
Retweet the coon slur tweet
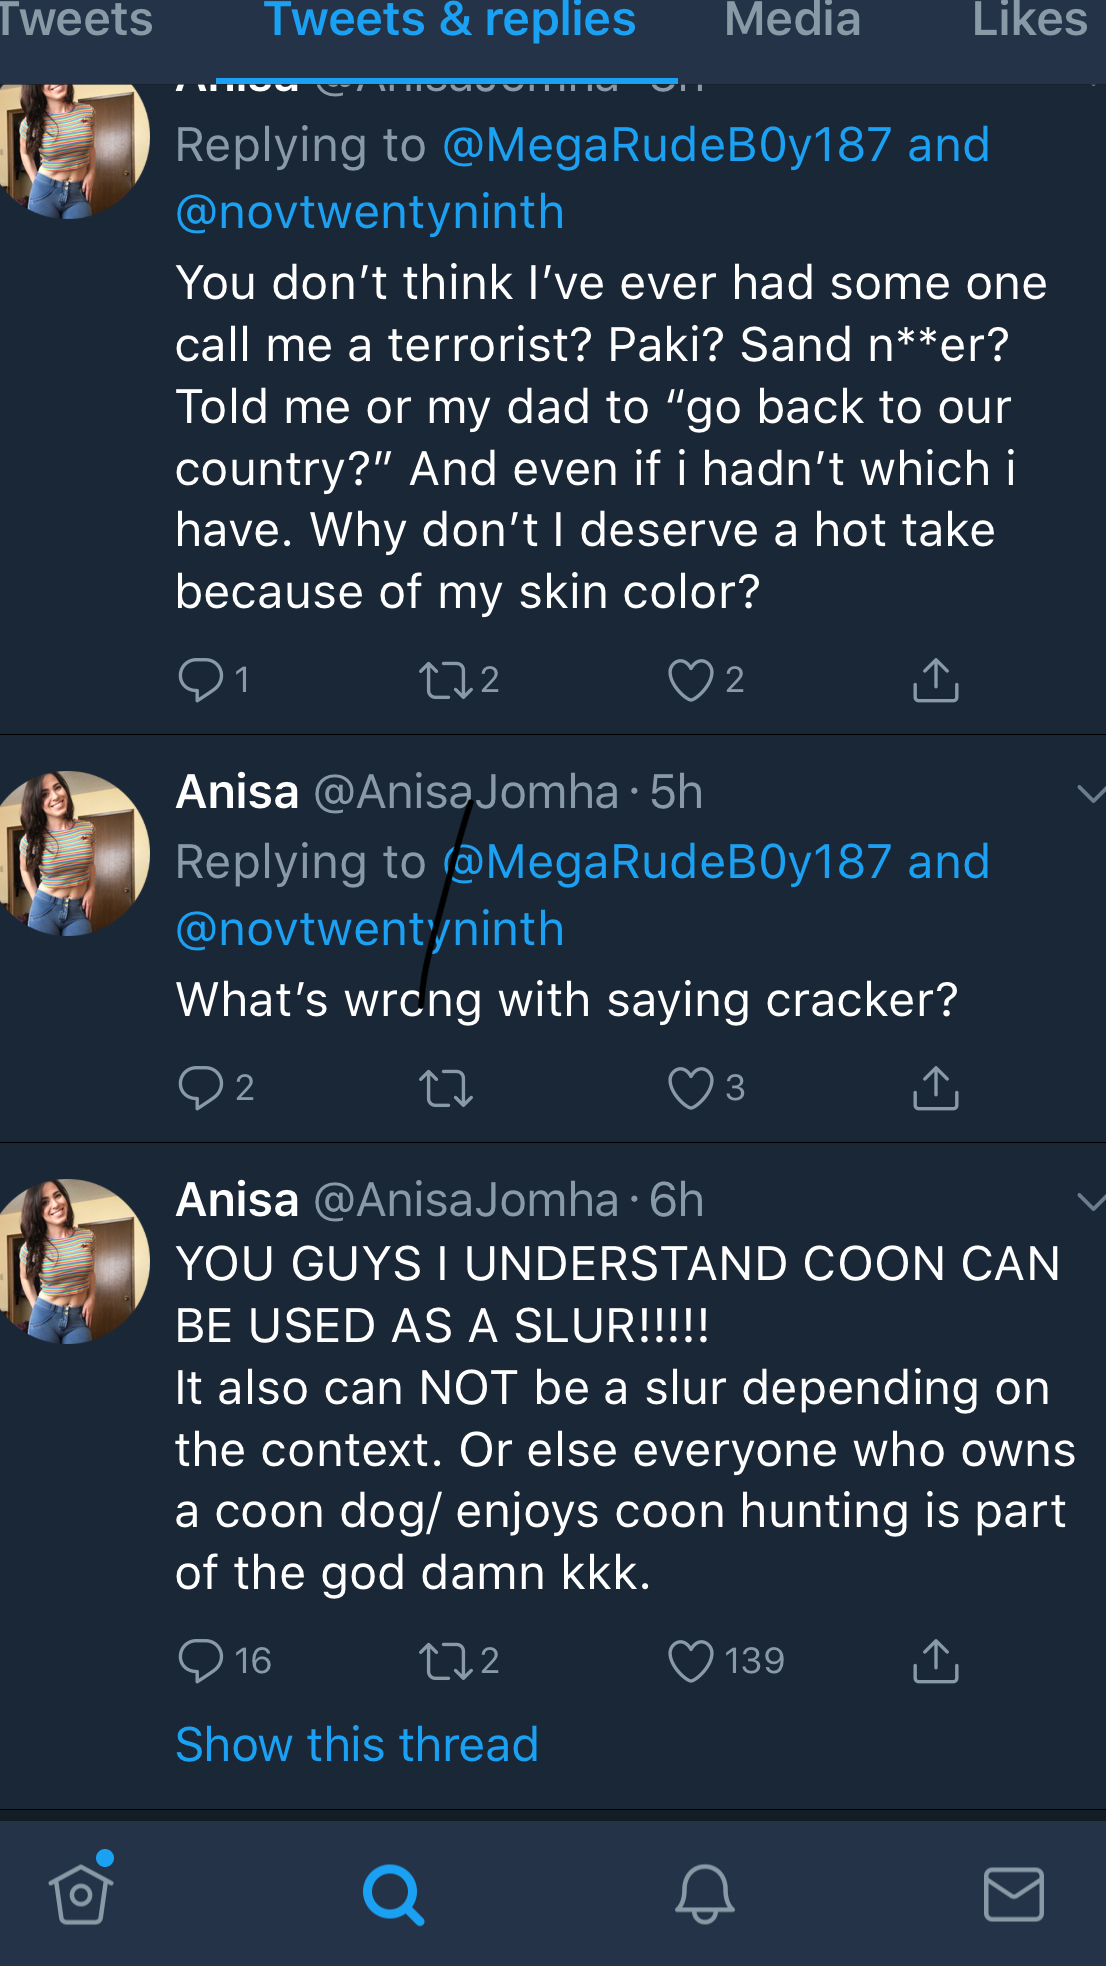[446, 1661]
